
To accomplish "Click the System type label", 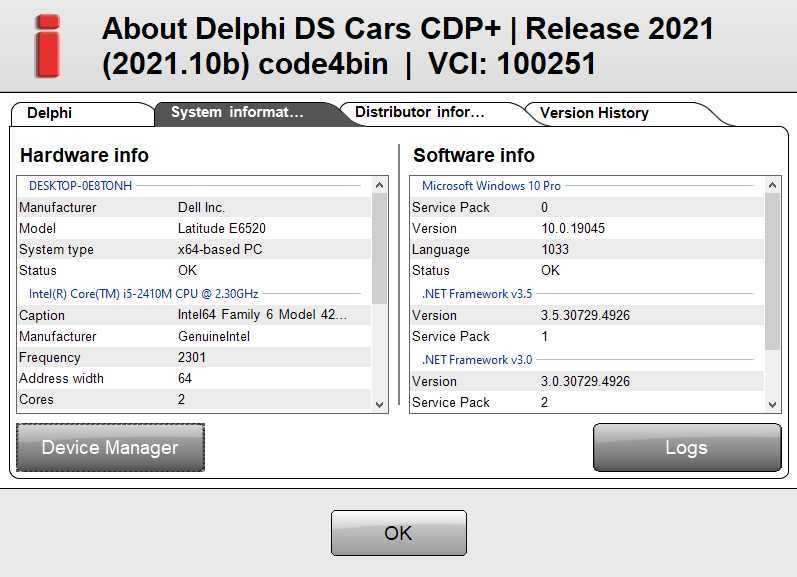I will click(56, 250).
